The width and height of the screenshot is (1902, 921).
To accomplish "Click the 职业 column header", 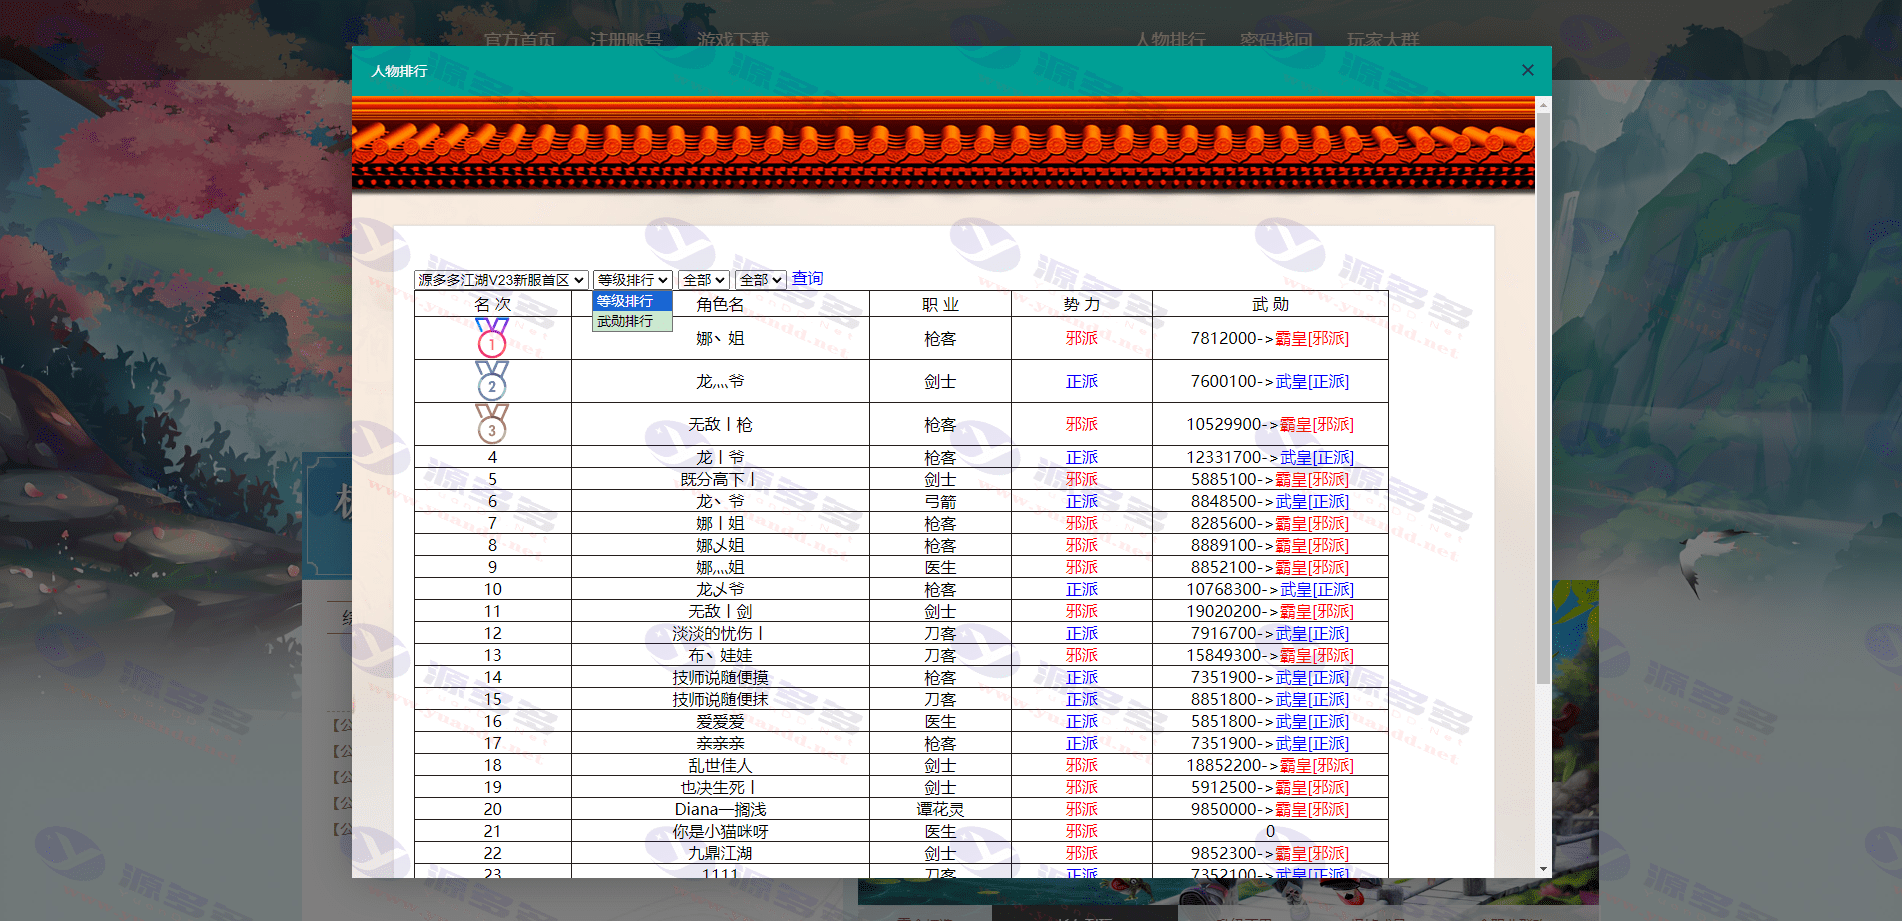I will (940, 304).
